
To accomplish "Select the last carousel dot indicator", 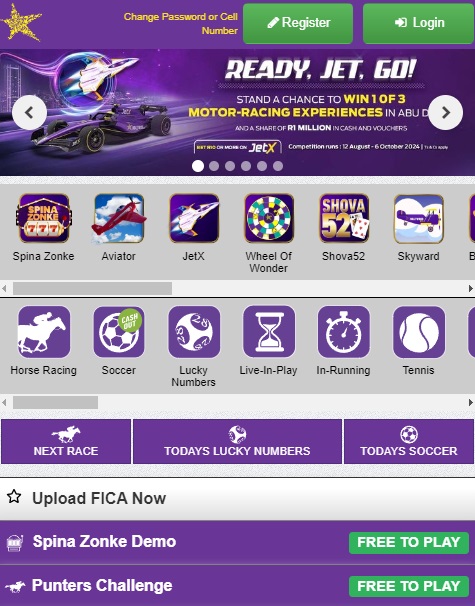I will [x=278, y=166].
